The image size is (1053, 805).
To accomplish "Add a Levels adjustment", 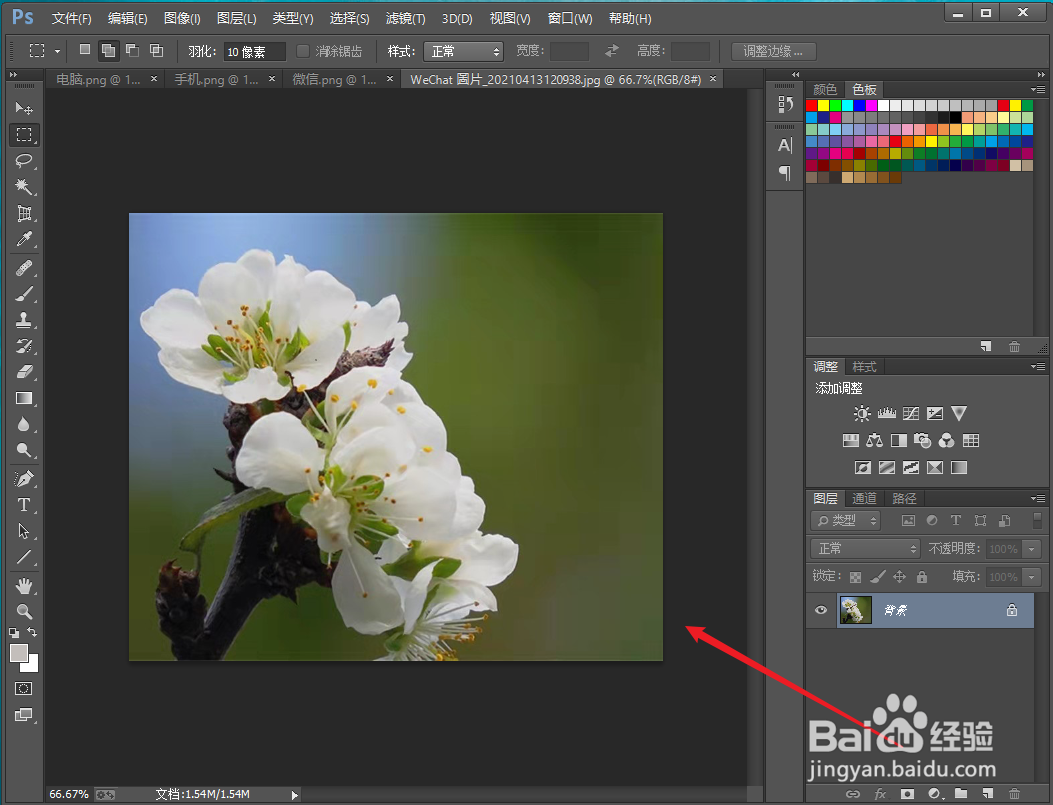I will pyautogui.click(x=886, y=414).
